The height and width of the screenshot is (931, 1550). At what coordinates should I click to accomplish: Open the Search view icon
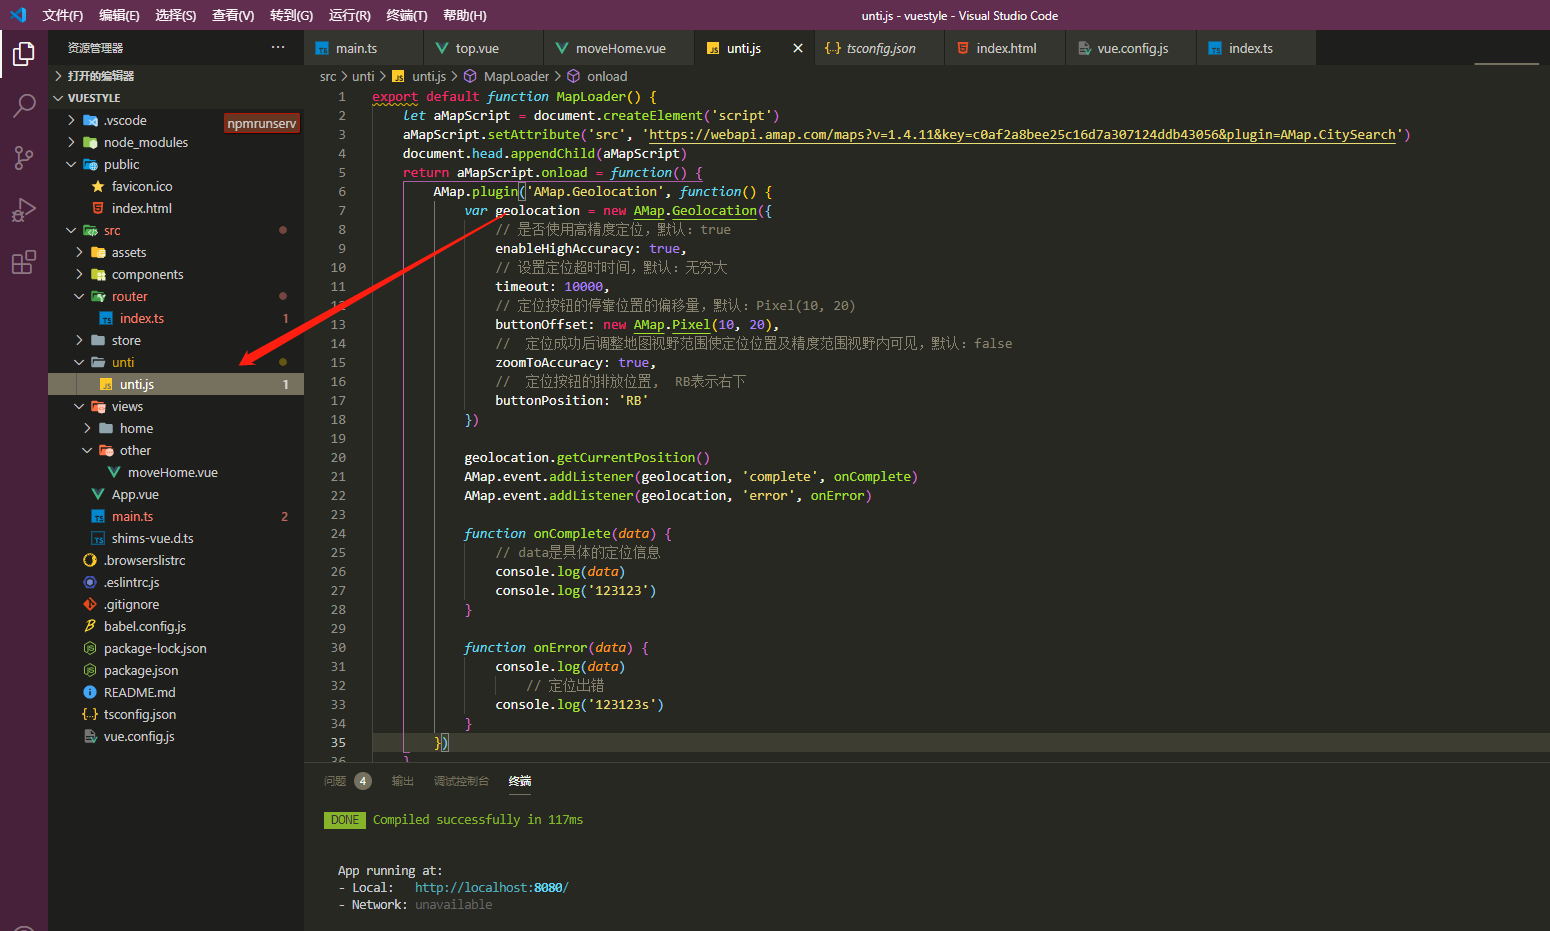[24, 106]
